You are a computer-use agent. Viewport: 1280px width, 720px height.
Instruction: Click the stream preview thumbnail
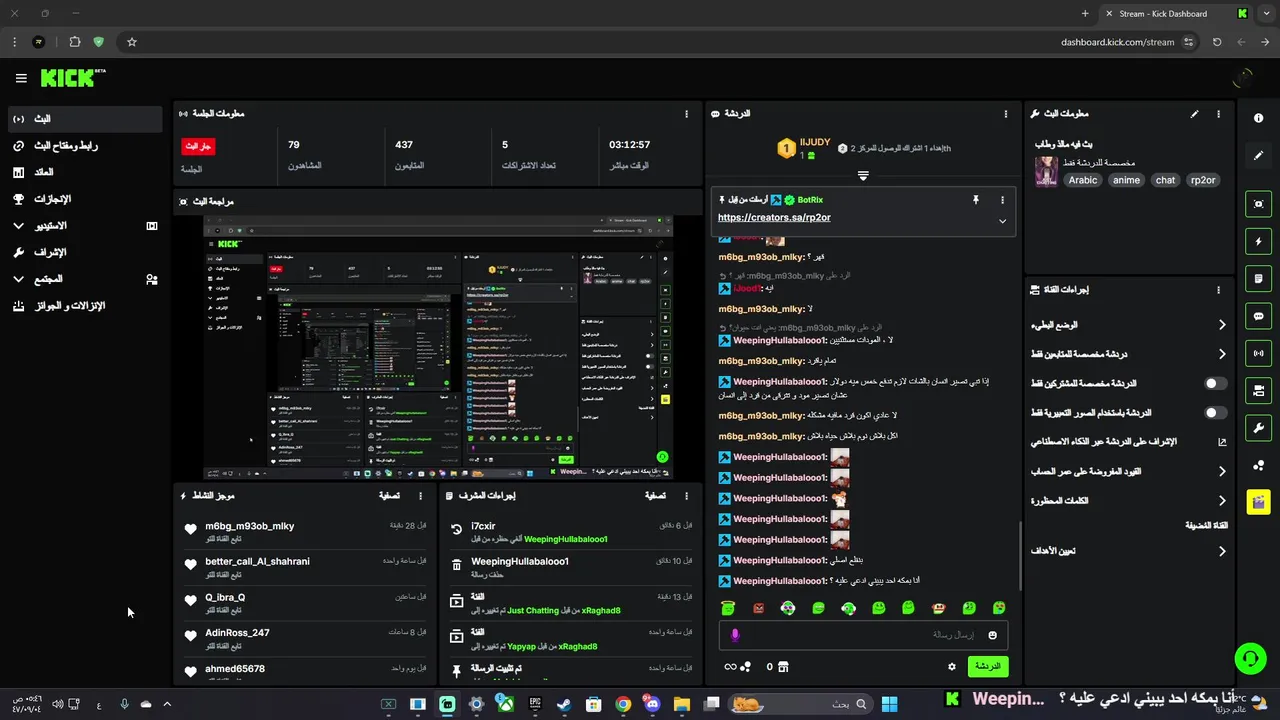438,347
